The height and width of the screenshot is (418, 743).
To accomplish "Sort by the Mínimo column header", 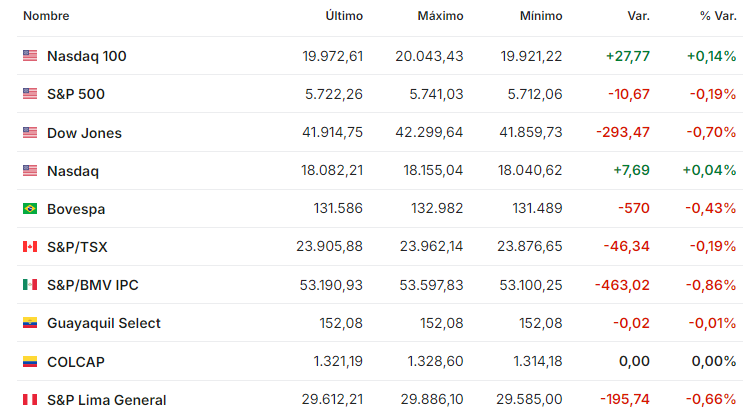I will [x=541, y=16].
